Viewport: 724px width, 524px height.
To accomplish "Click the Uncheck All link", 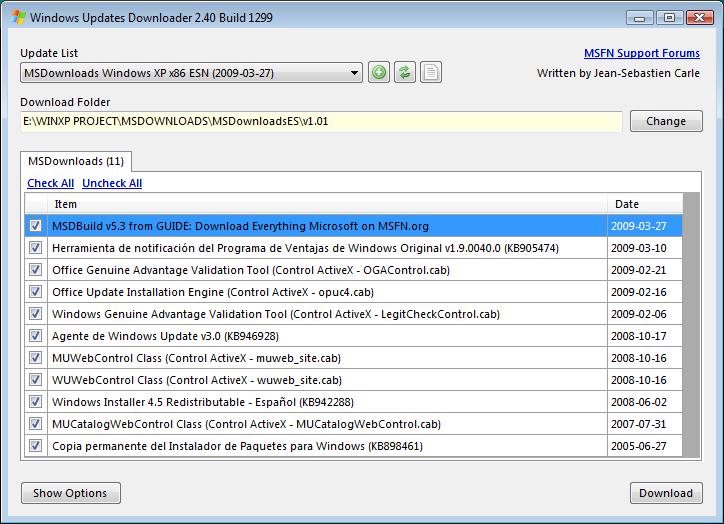I will (x=112, y=183).
